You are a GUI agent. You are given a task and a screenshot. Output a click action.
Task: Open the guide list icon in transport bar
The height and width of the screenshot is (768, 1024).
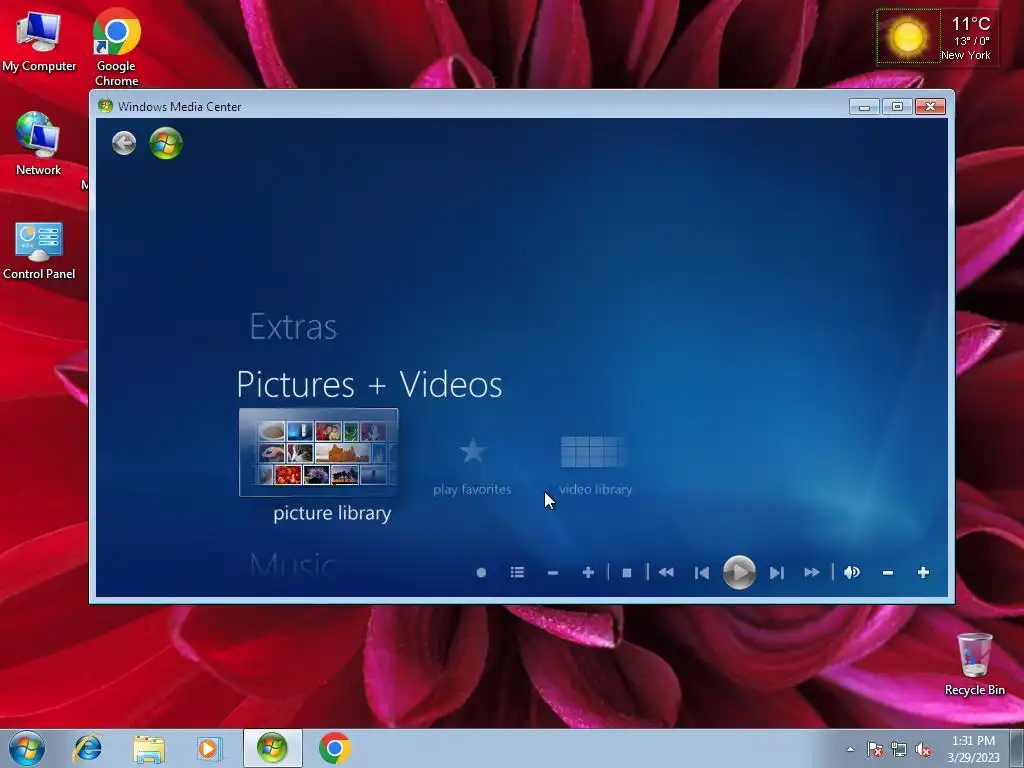click(x=517, y=573)
